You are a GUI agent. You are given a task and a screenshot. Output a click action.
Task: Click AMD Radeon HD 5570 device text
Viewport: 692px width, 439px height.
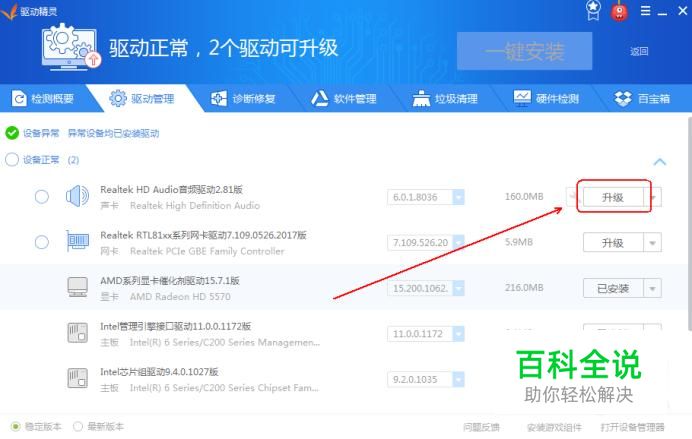180,296
